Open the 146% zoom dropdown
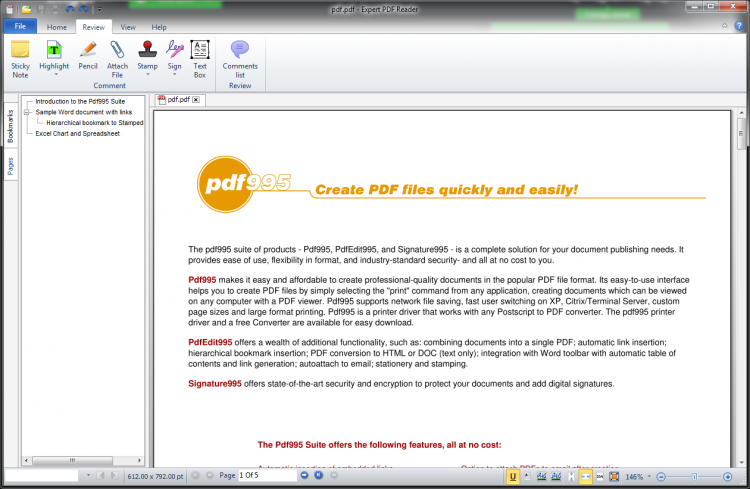750x489 pixels. tap(649, 477)
